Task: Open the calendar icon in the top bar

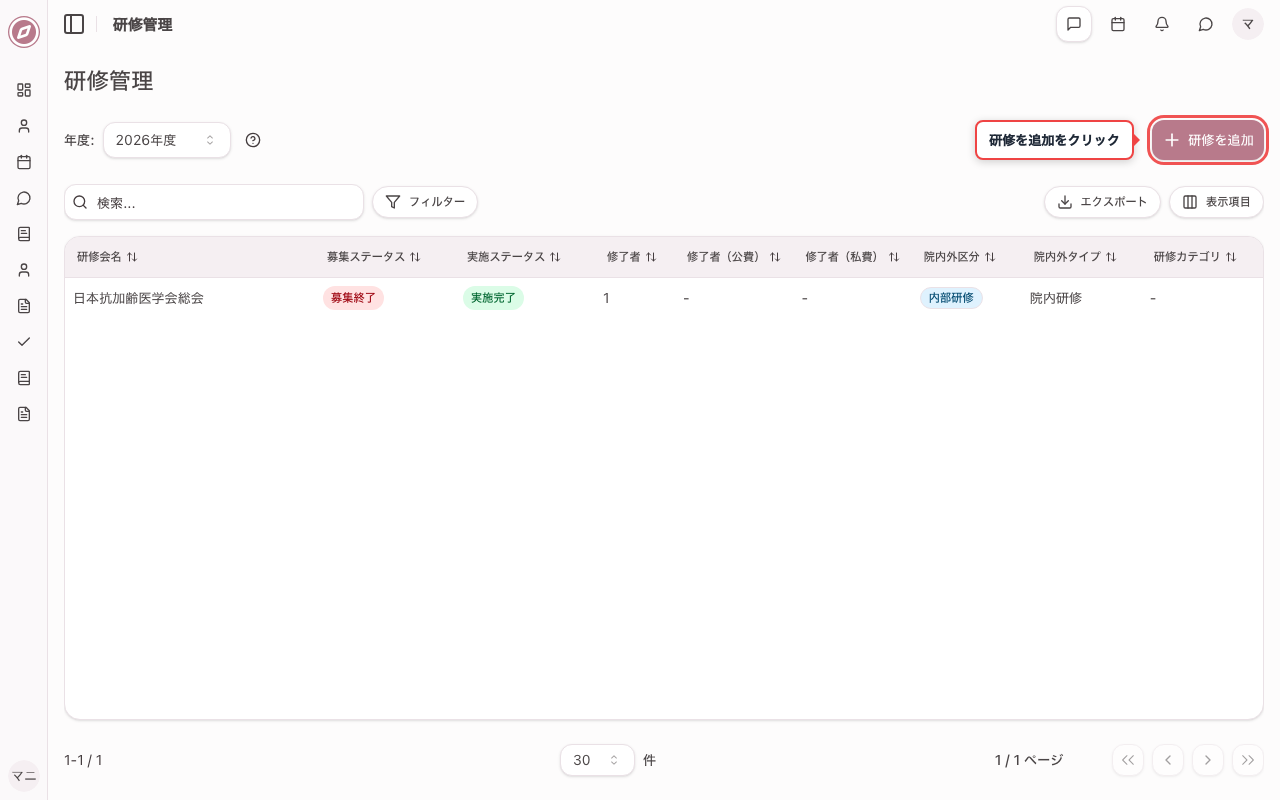Action: 1118,24
